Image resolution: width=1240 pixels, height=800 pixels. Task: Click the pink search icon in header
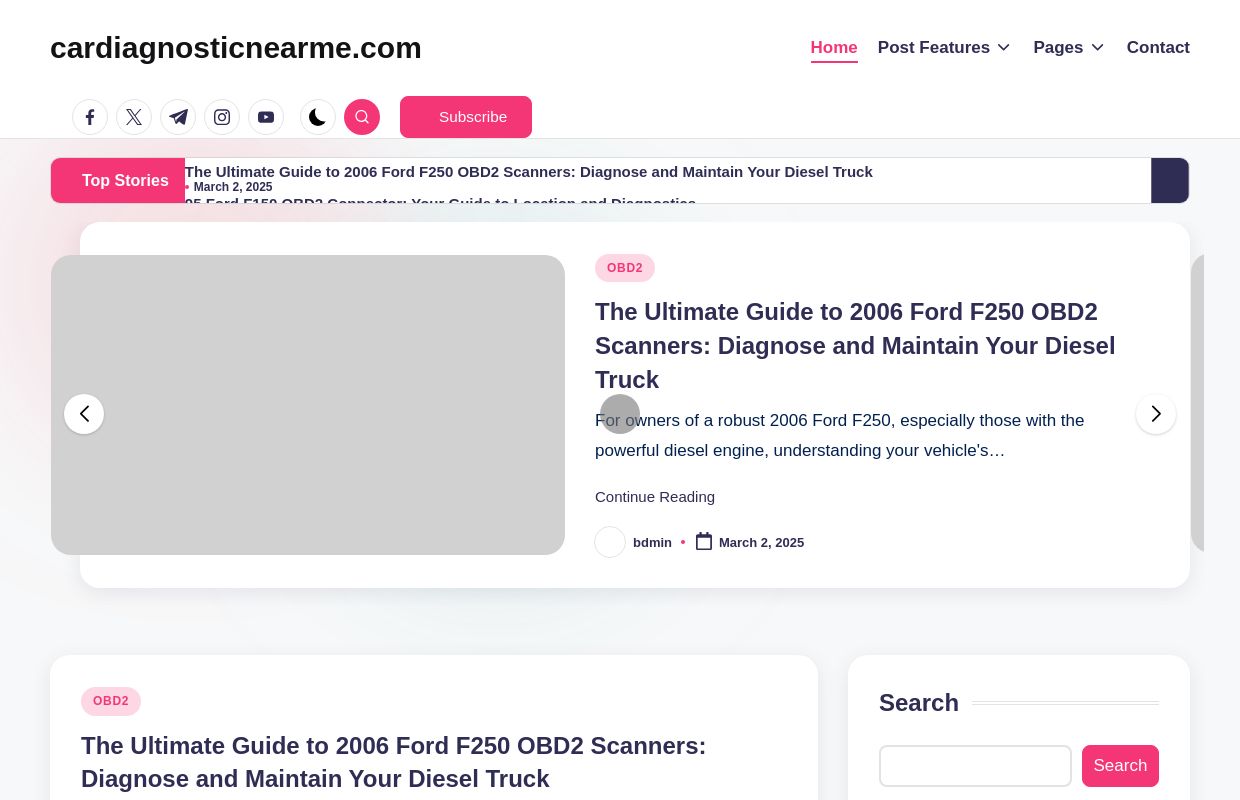(362, 117)
